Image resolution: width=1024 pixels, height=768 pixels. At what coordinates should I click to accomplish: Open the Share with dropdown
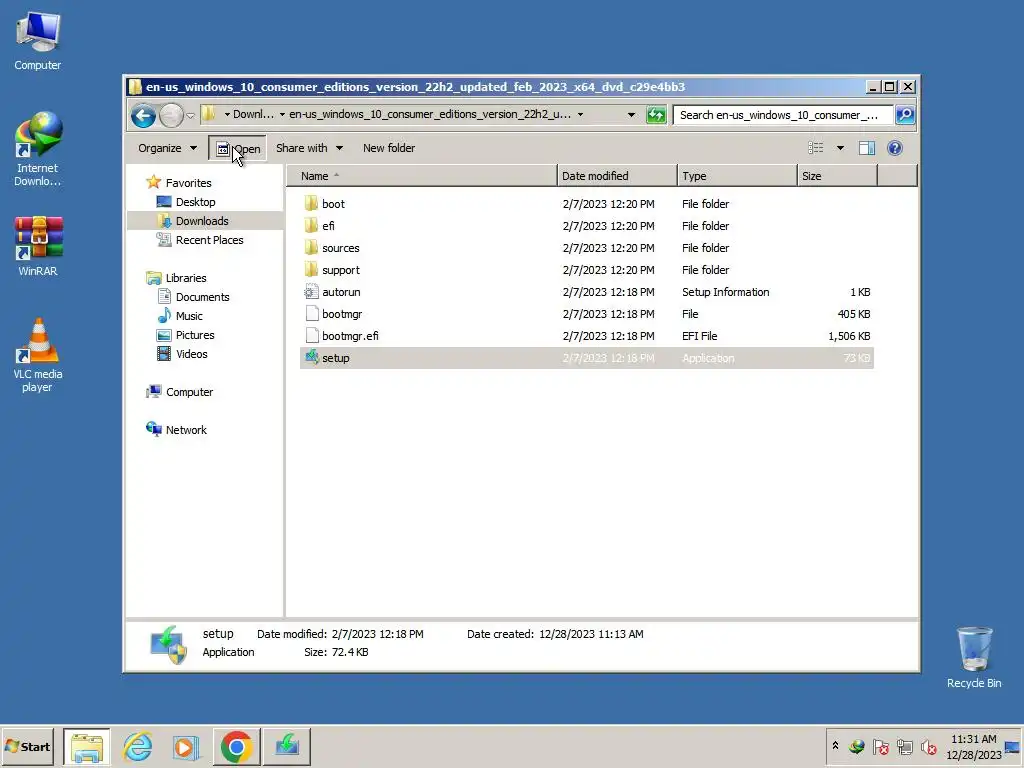click(x=309, y=148)
